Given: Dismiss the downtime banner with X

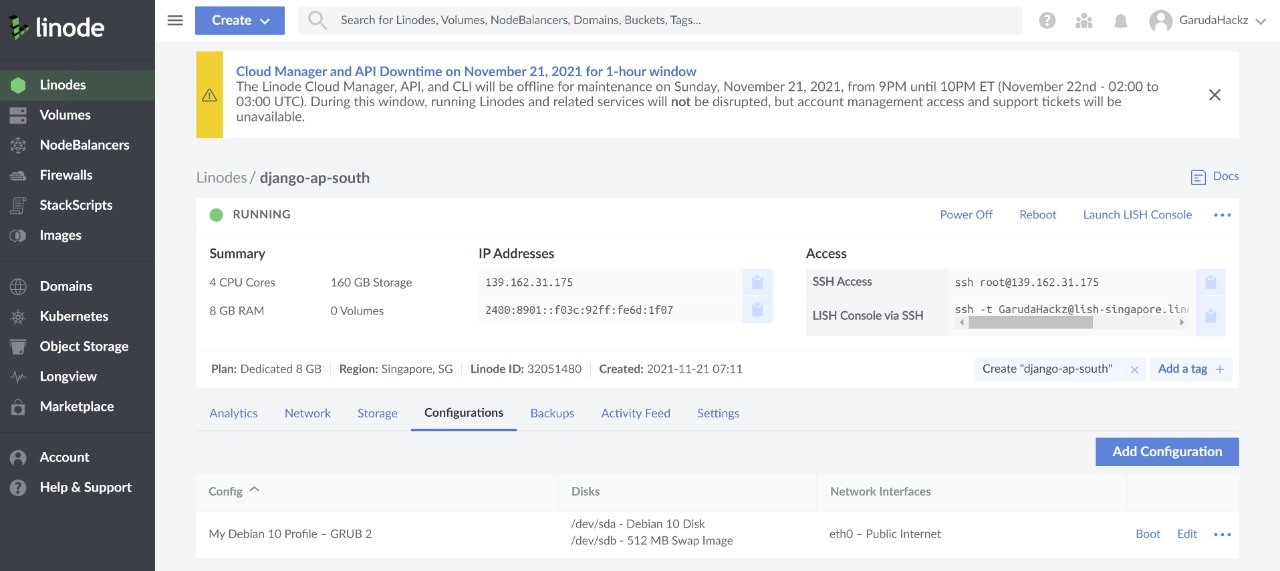Looking at the screenshot, I should click(x=1214, y=95).
